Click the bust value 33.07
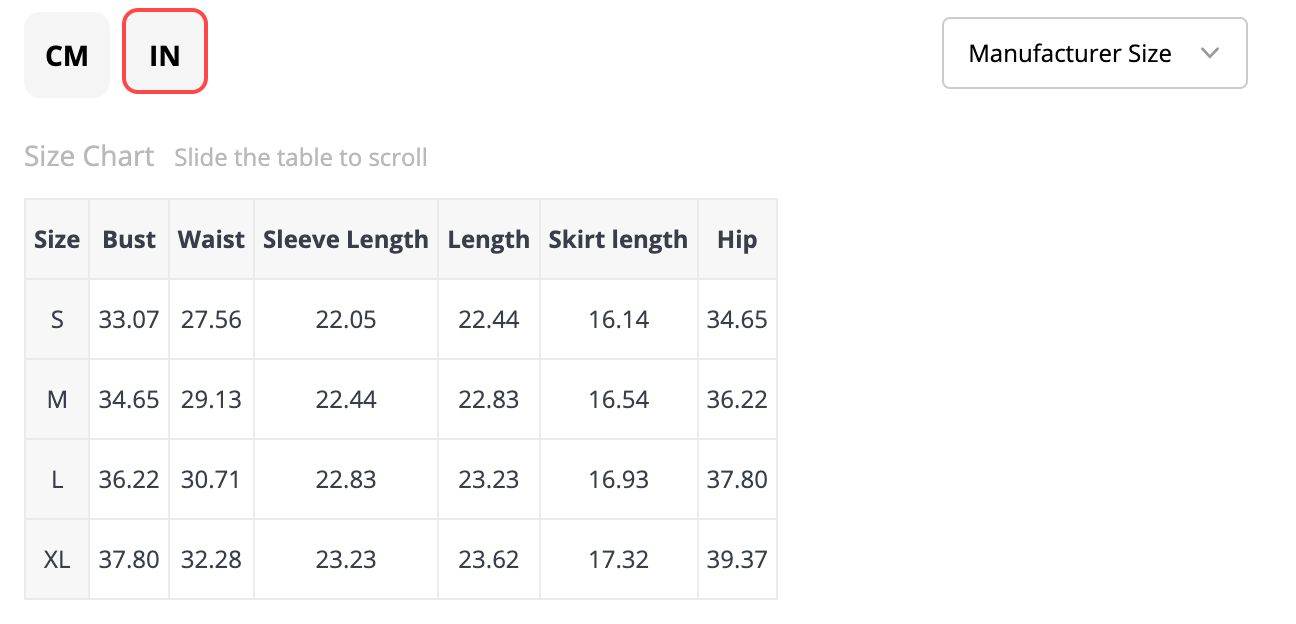 click(x=129, y=319)
